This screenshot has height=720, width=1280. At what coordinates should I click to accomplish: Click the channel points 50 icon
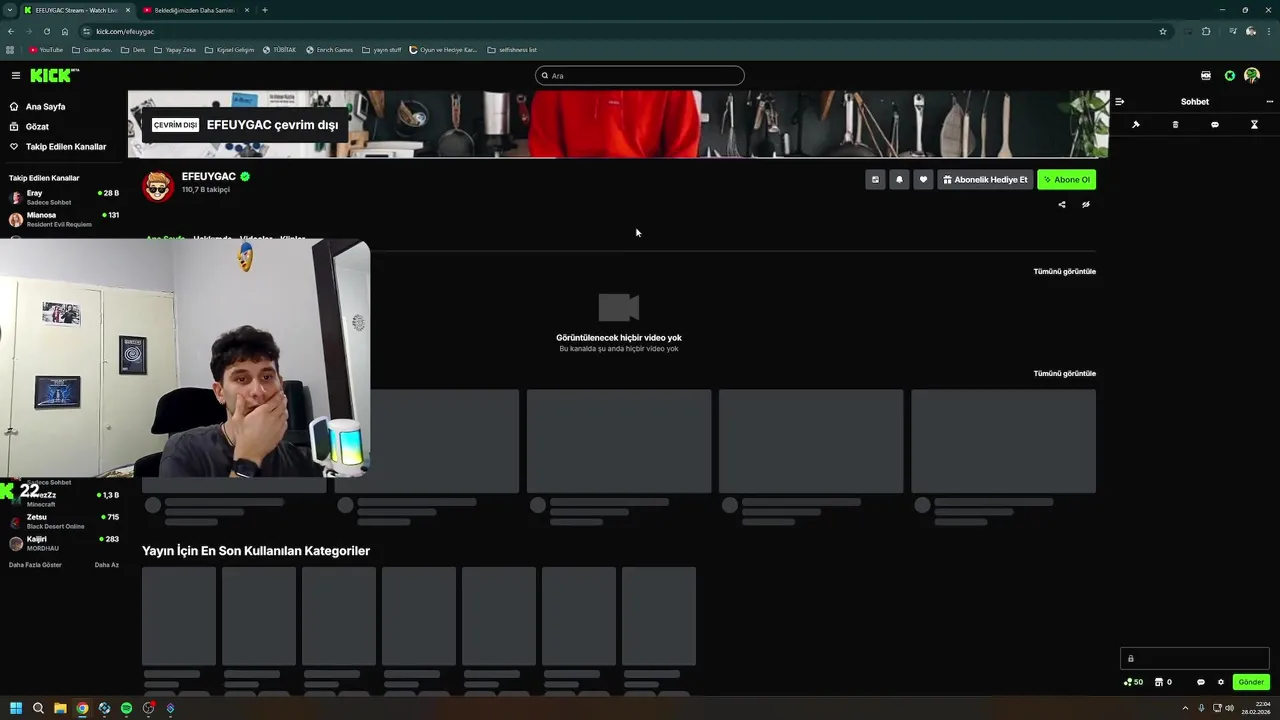pos(1134,682)
